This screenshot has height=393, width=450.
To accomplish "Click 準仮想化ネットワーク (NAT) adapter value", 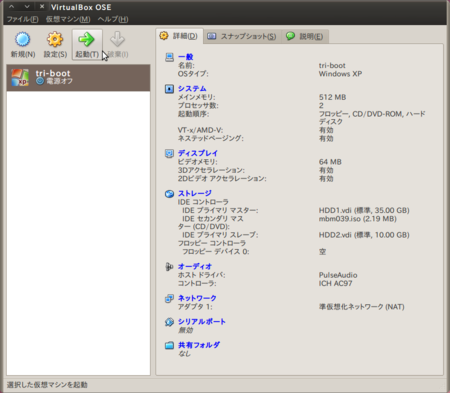I will (x=361, y=307).
